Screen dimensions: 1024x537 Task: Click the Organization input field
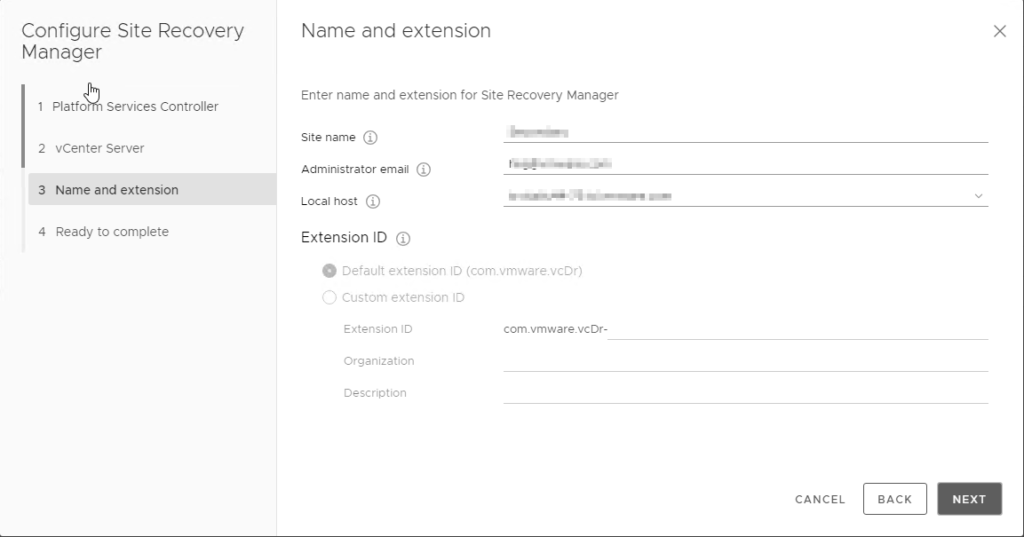point(745,361)
